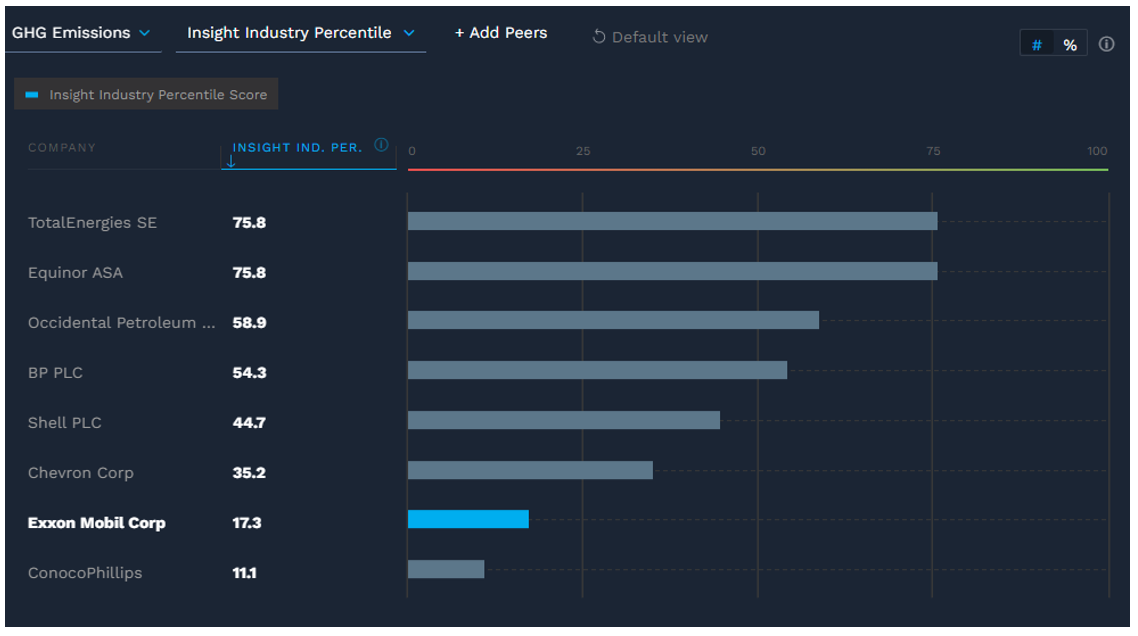
Task: Switch to the % percent view
Action: pyautogui.click(x=1070, y=45)
